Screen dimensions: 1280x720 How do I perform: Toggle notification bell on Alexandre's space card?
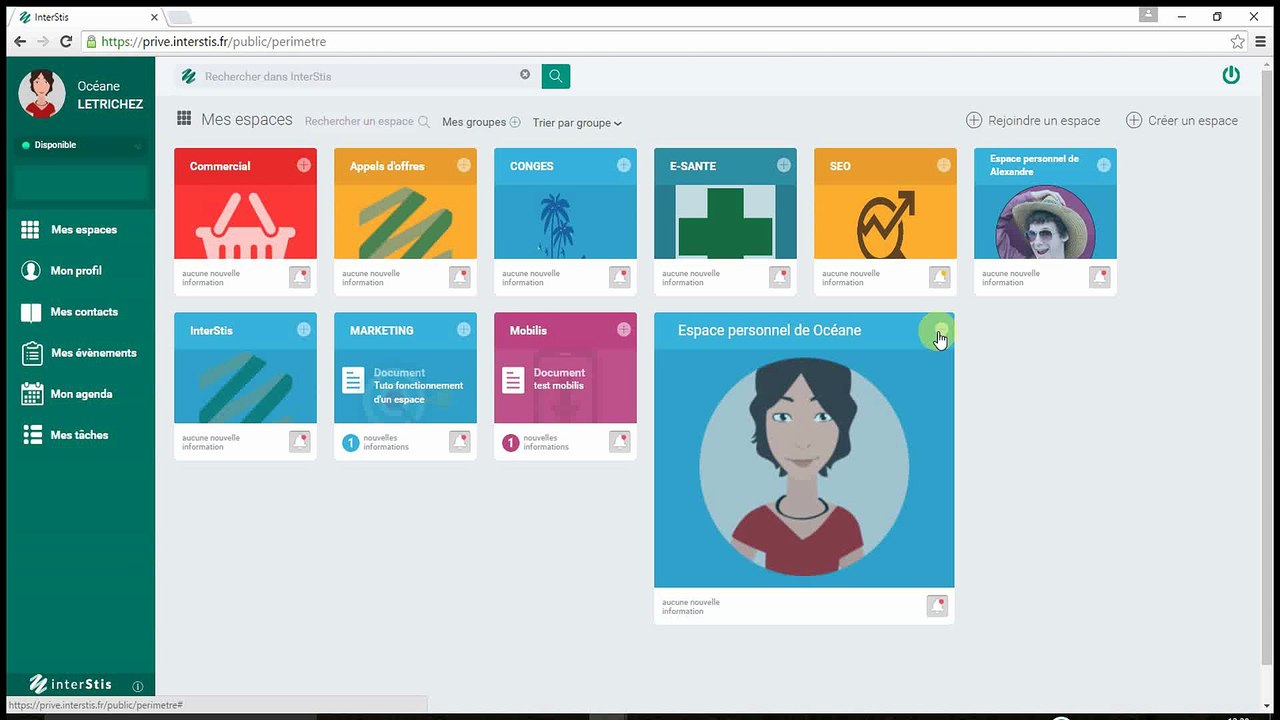point(1100,277)
